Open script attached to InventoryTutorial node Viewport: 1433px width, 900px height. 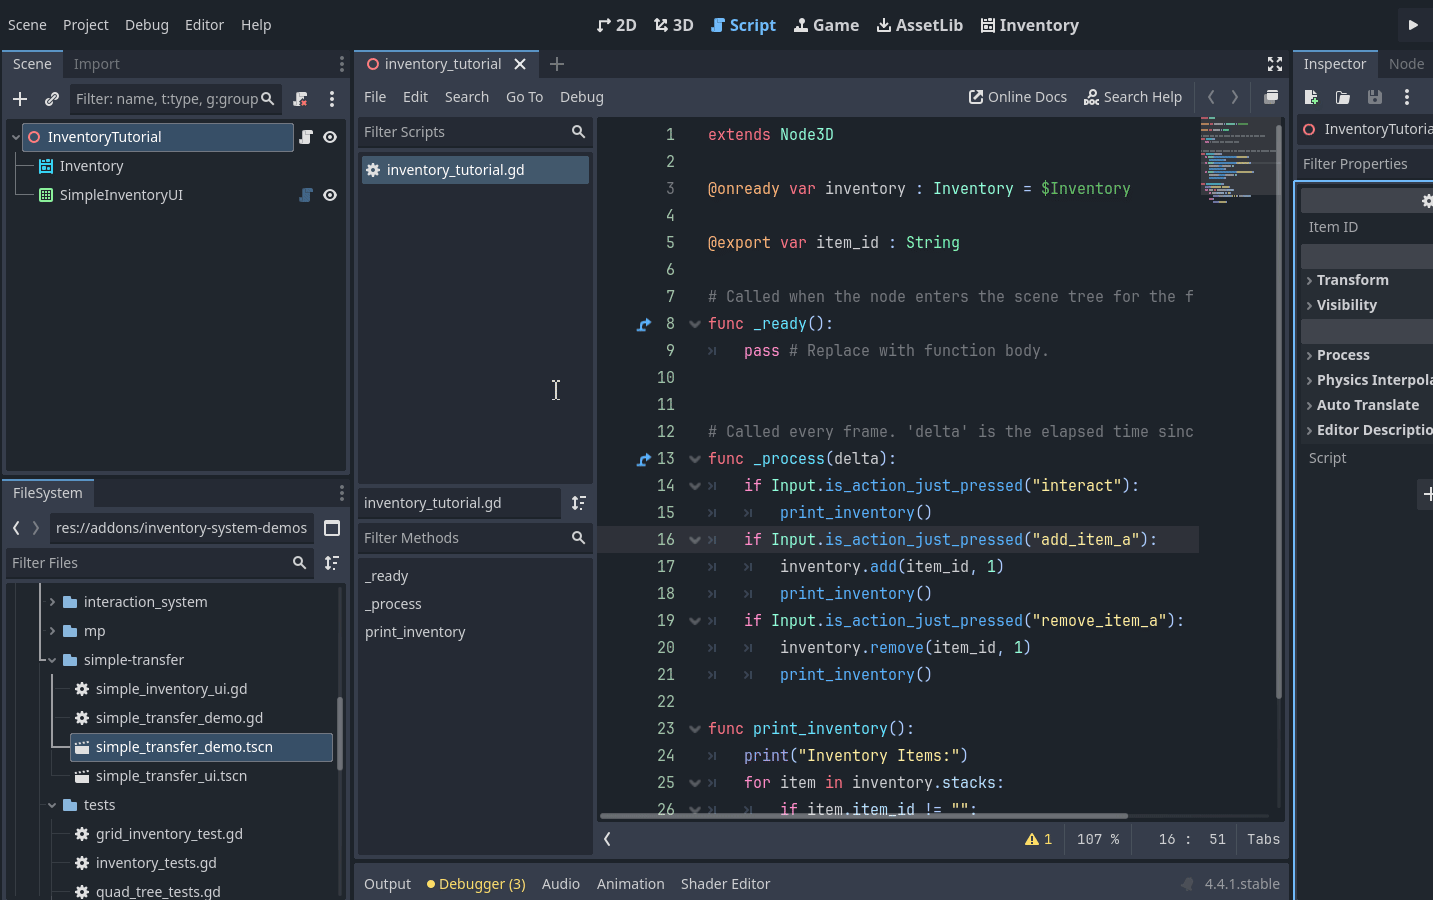(x=306, y=137)
